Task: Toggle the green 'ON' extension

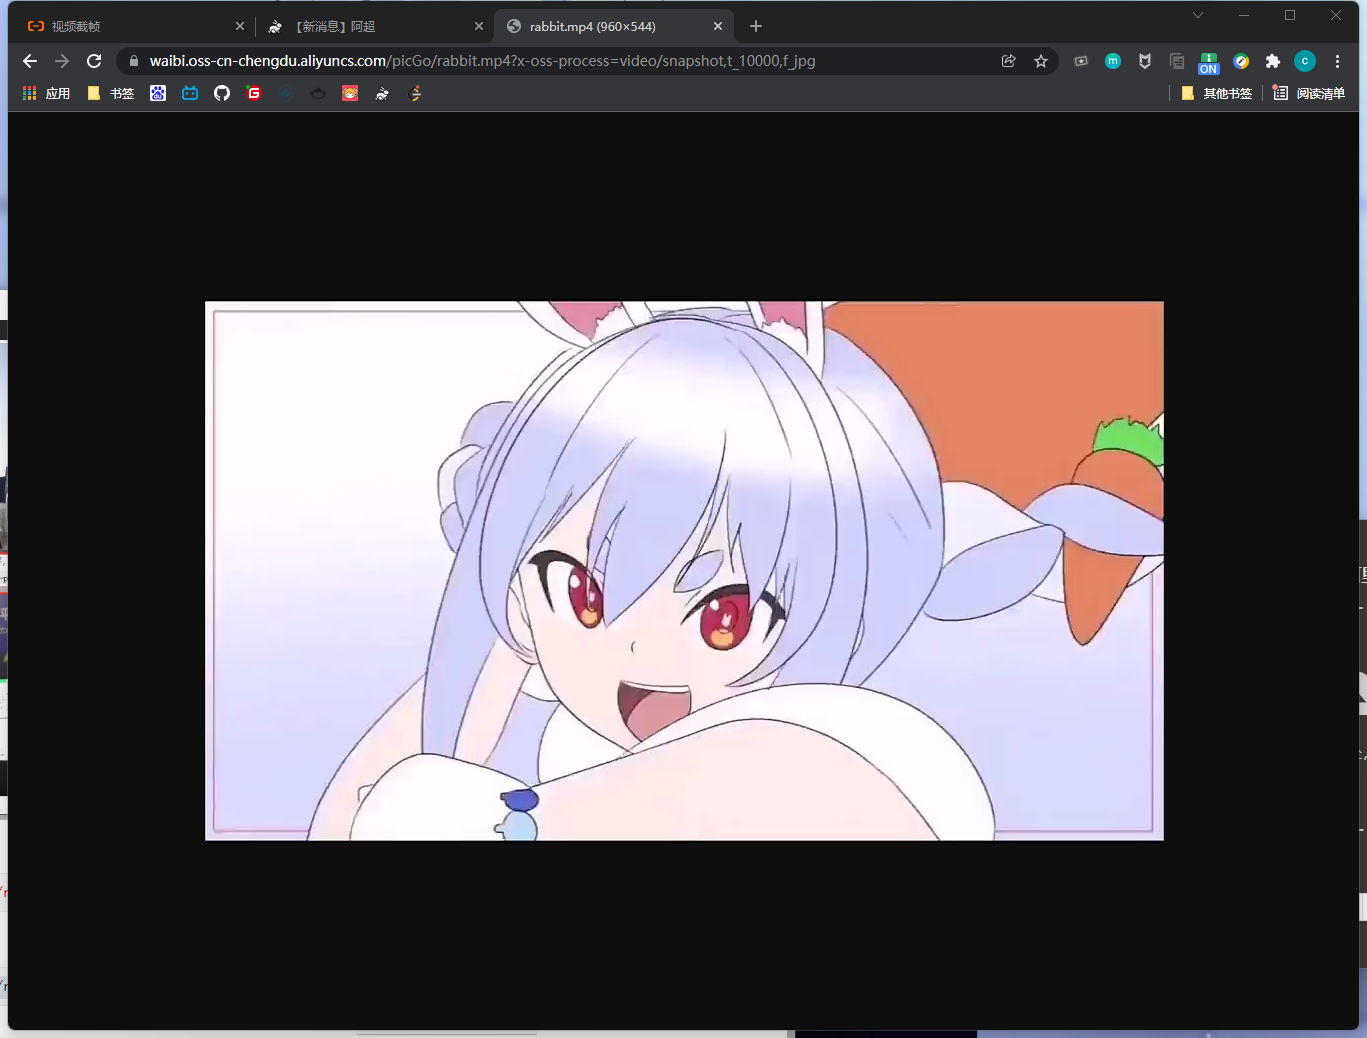Action: (1209, 62)
